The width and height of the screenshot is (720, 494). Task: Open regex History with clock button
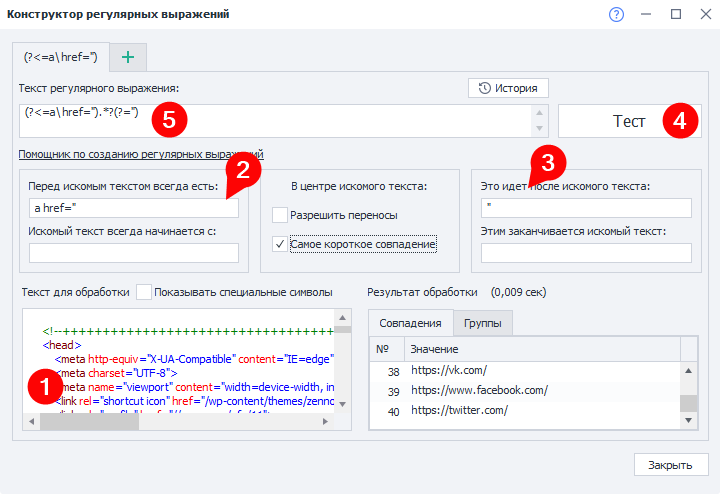[x=508, y=88]
